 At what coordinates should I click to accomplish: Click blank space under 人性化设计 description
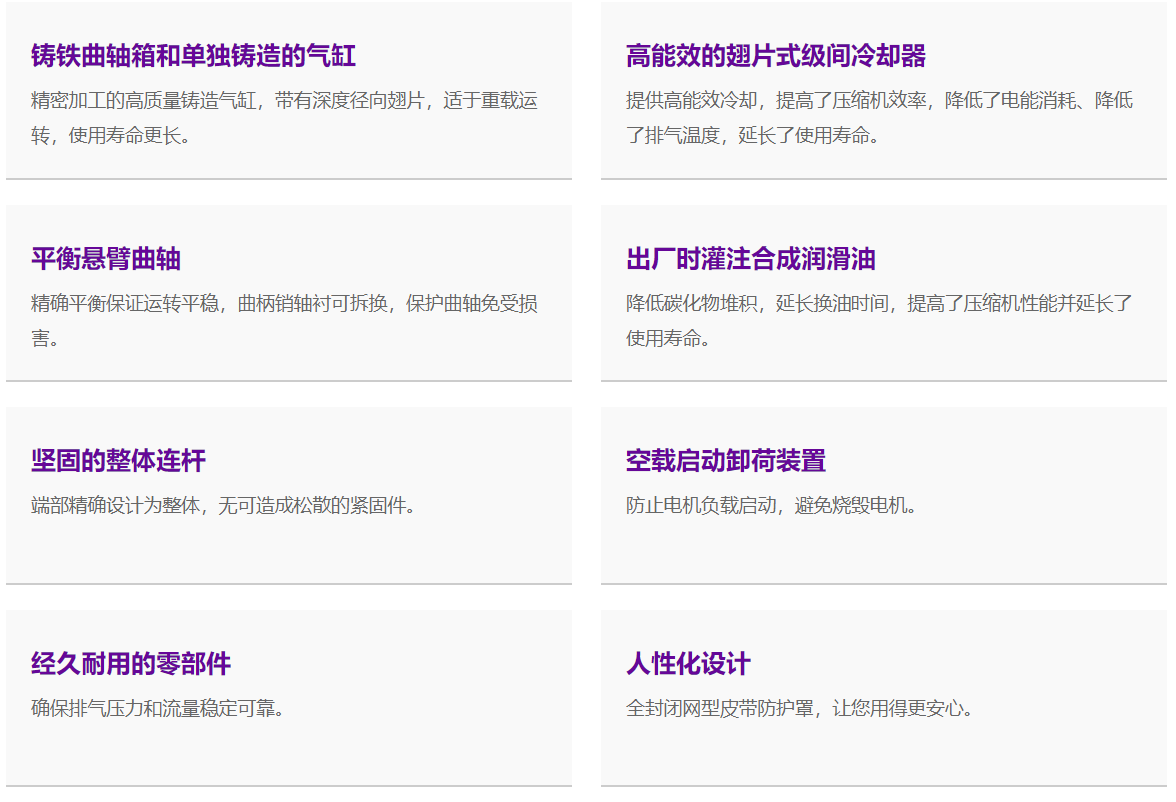point(883,752)
